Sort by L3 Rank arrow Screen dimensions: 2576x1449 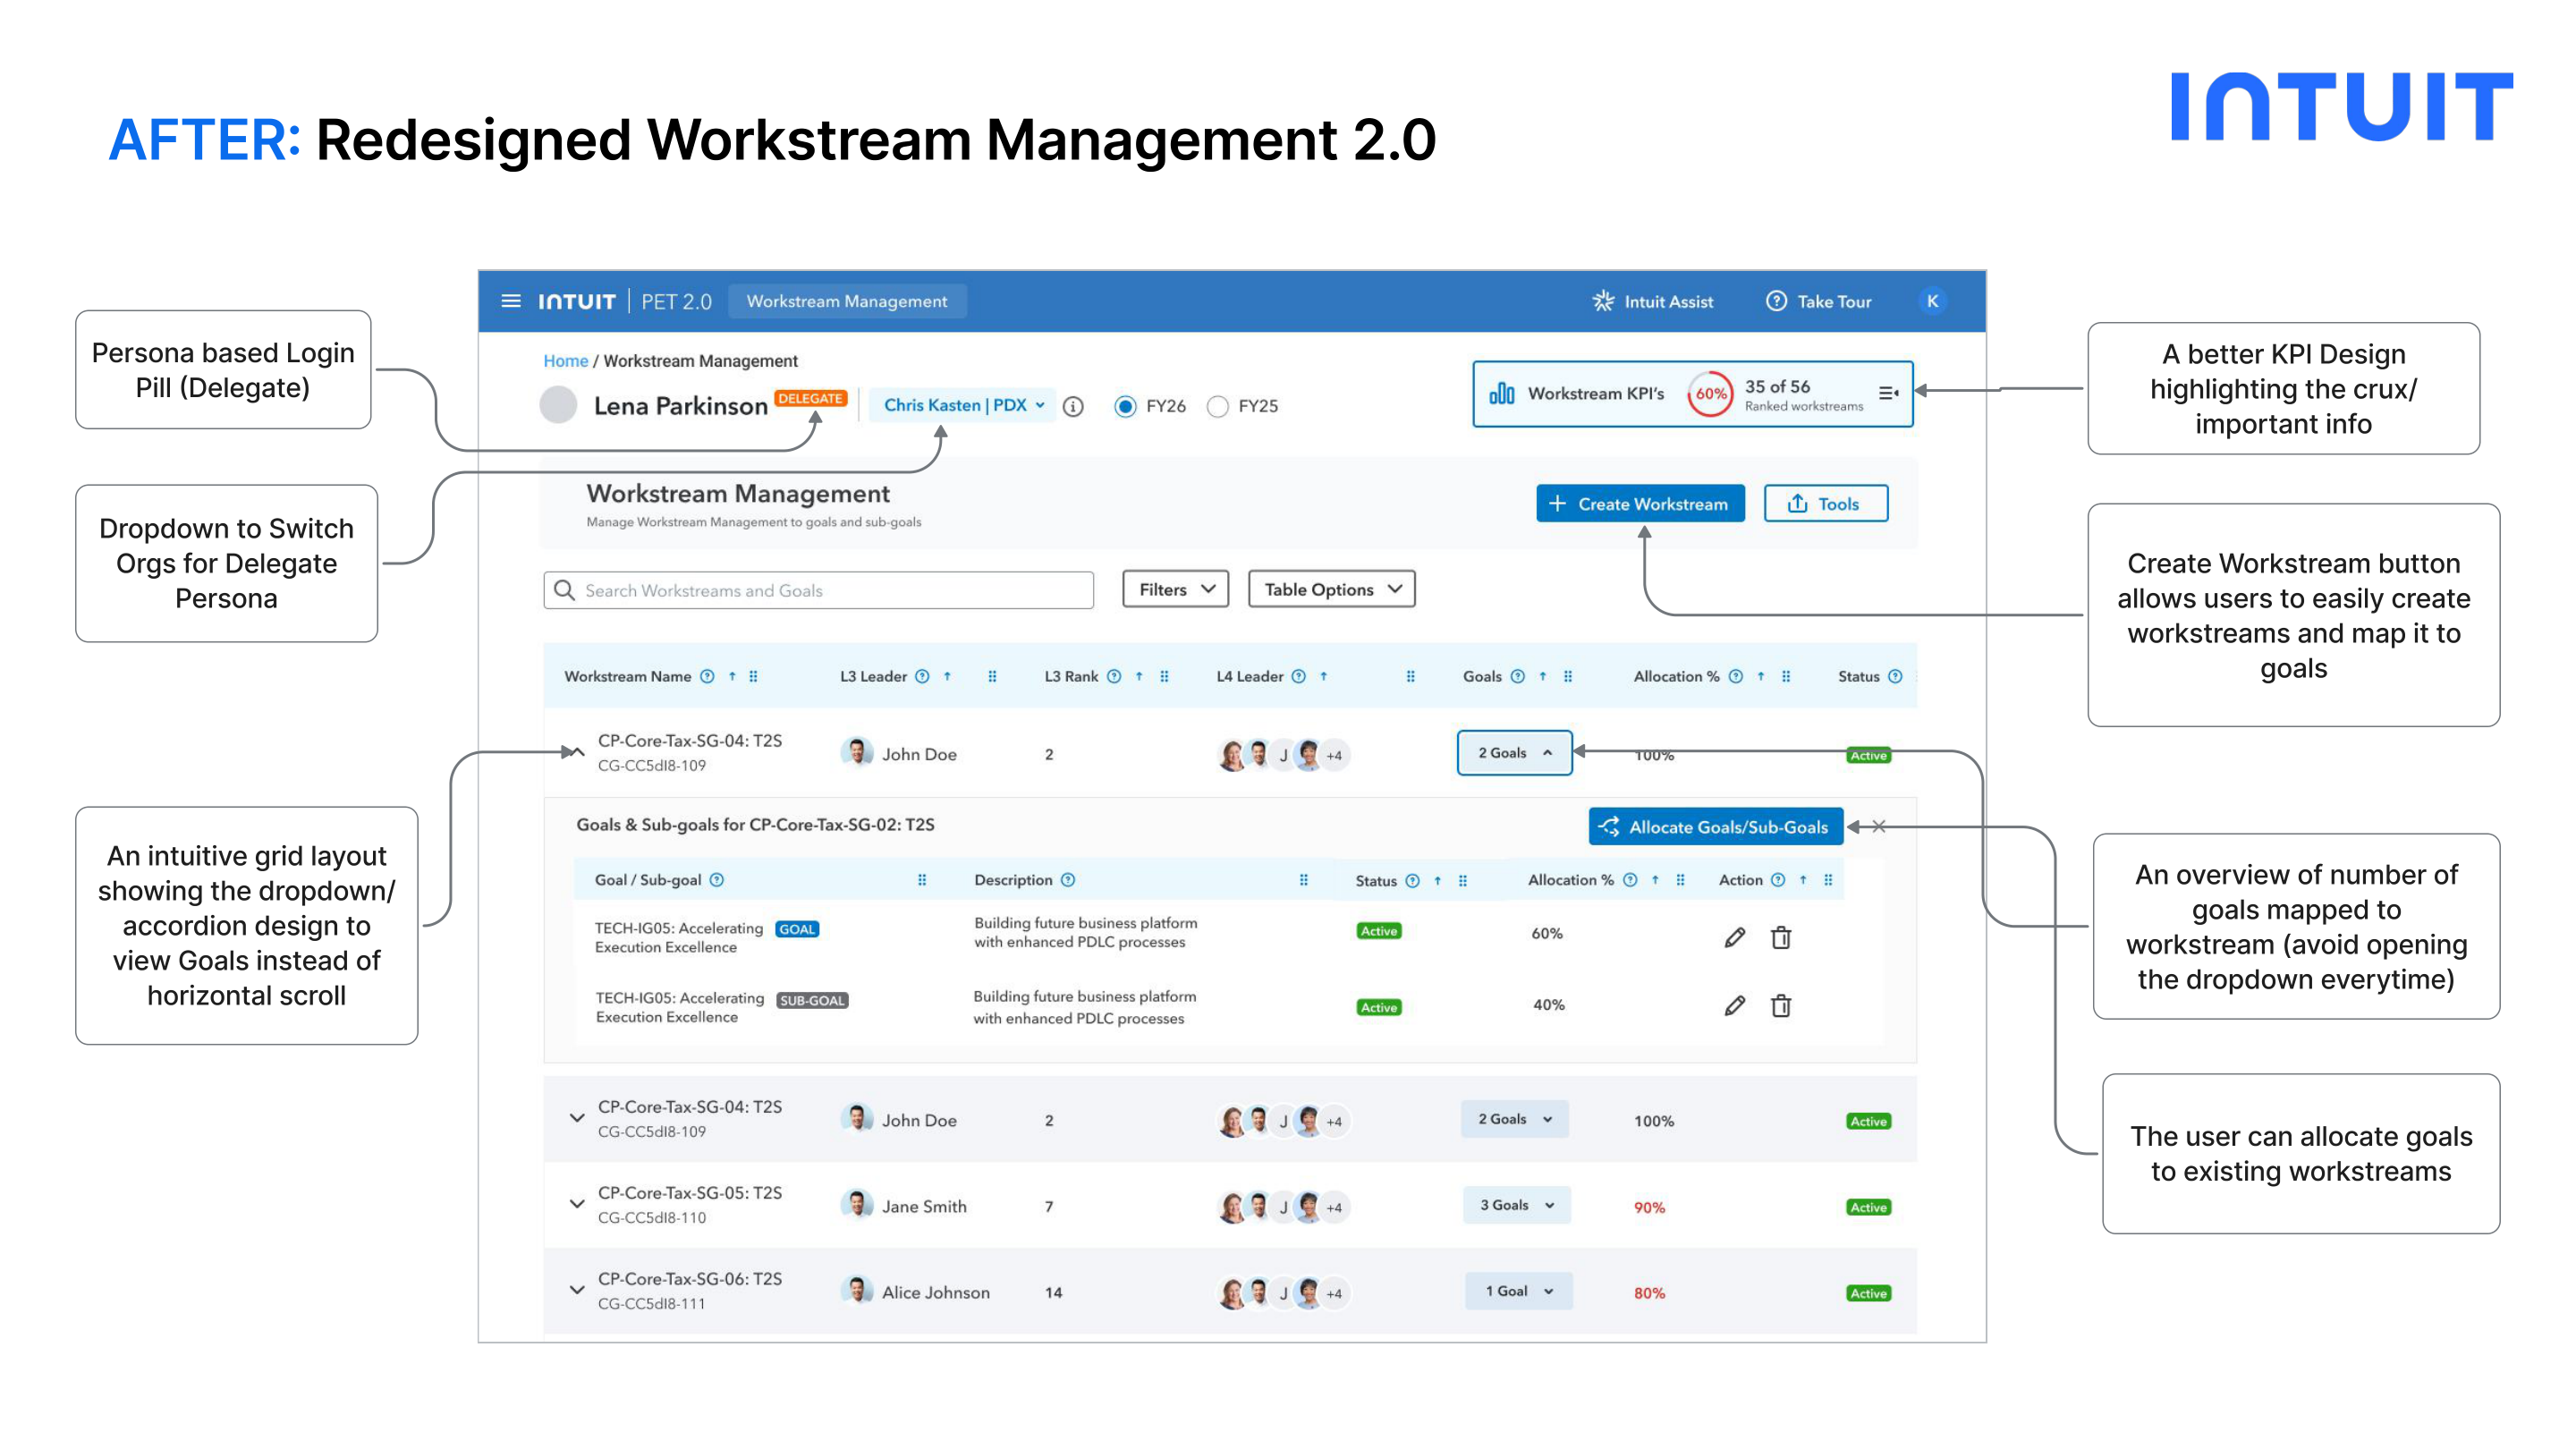point(1138,676)
